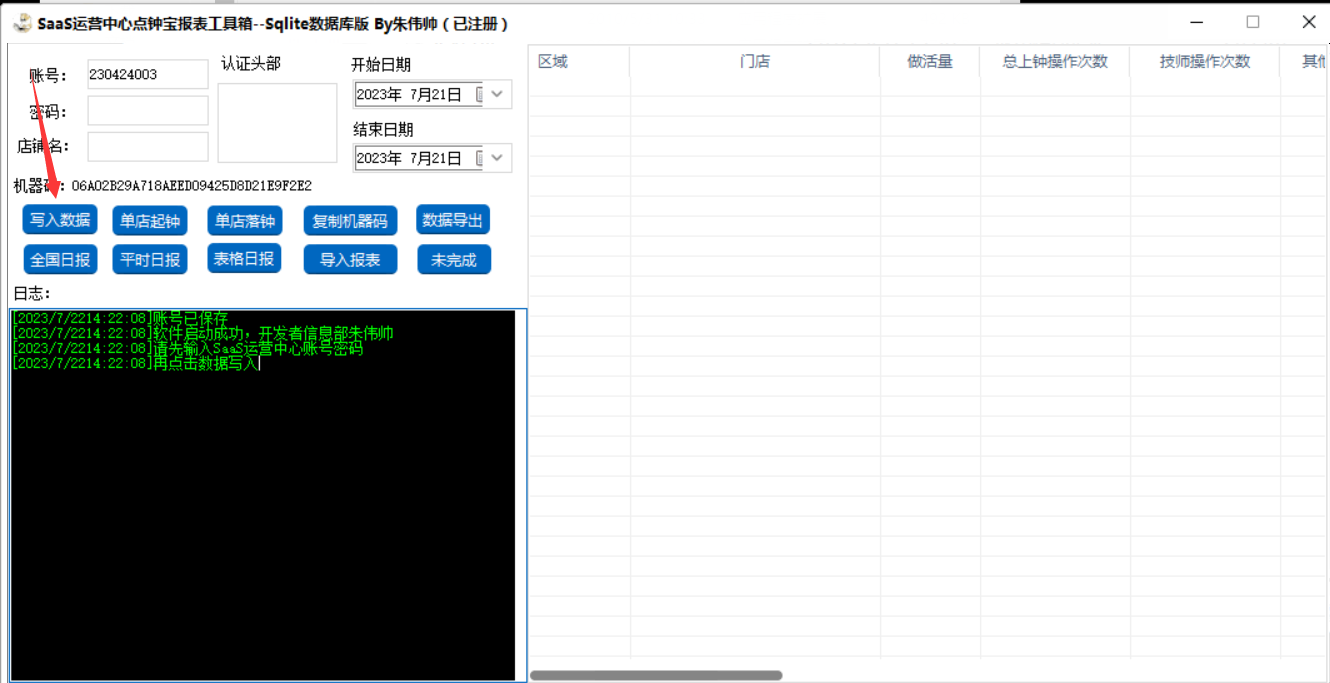Sort by the 门店 column header
Image resolution: width=1330 pixels, height=683 pixels.
755,62
